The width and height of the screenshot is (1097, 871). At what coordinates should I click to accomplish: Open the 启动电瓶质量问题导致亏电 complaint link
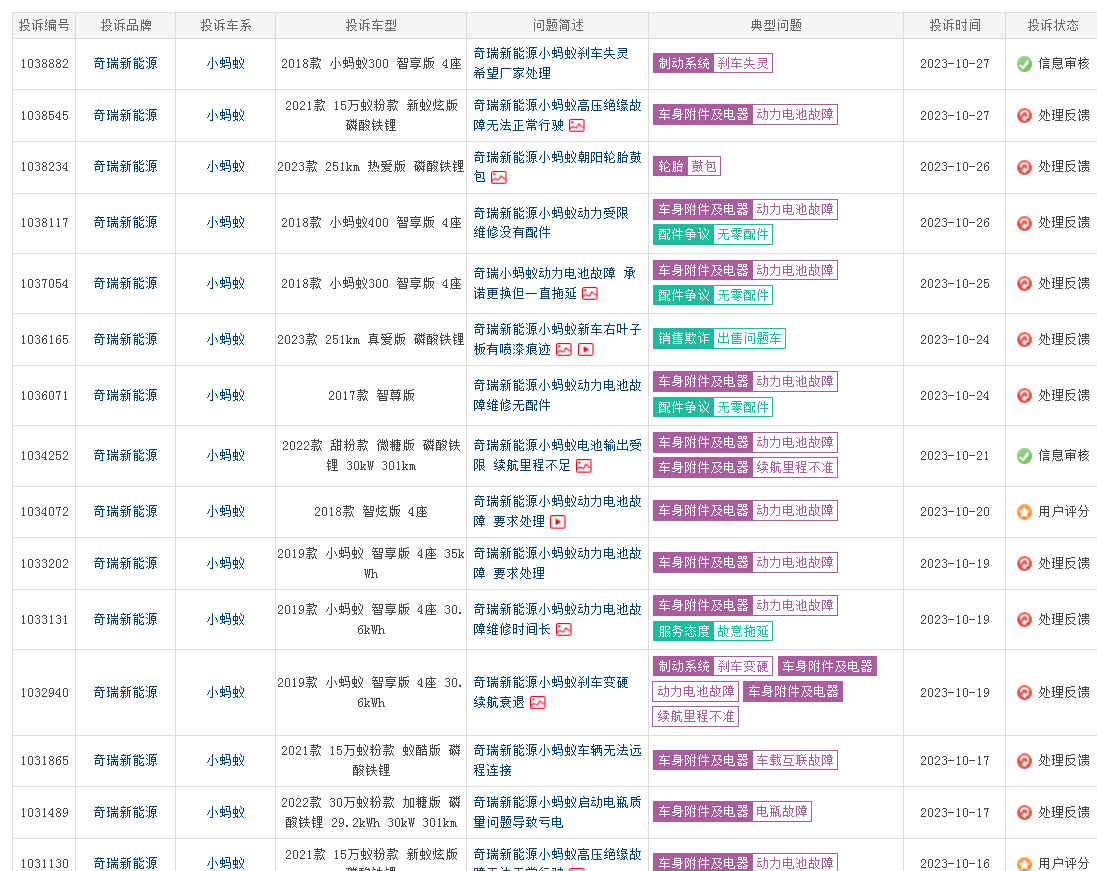tap(558, 812)
